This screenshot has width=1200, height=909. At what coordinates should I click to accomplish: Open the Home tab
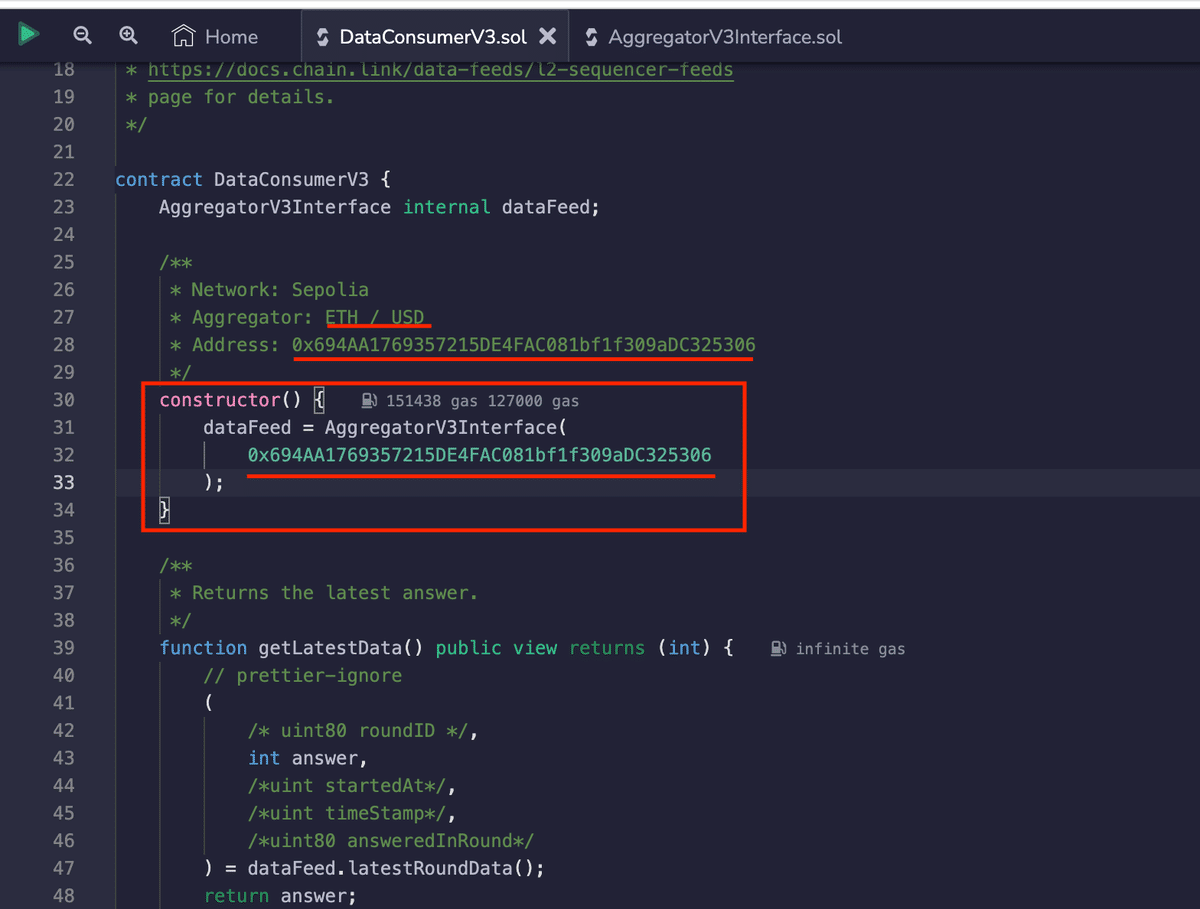coord(215,37)
